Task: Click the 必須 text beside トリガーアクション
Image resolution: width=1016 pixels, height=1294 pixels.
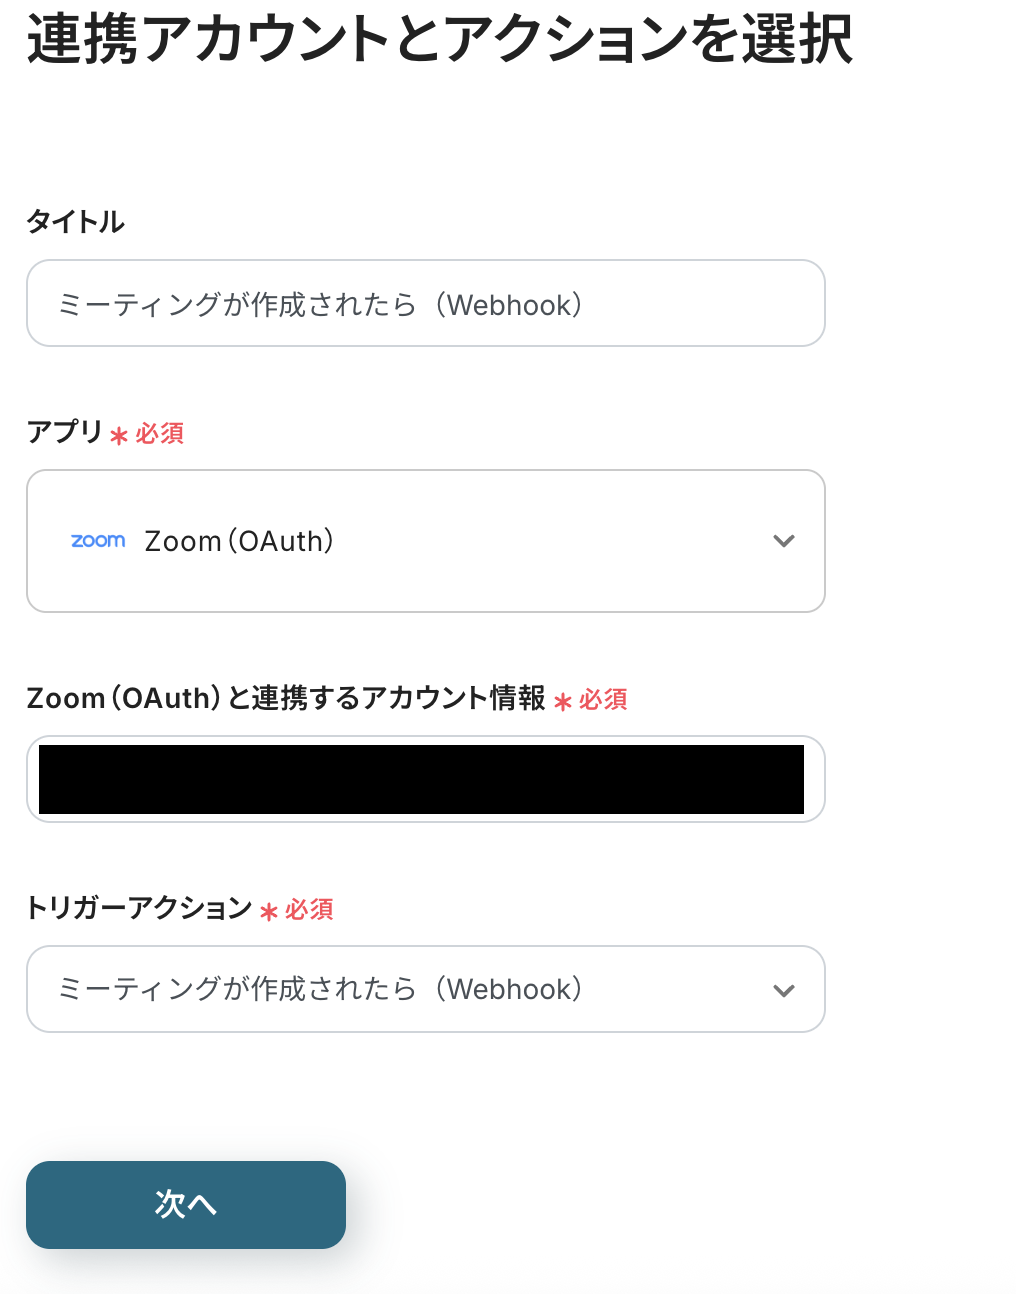Action: [309, 910]
